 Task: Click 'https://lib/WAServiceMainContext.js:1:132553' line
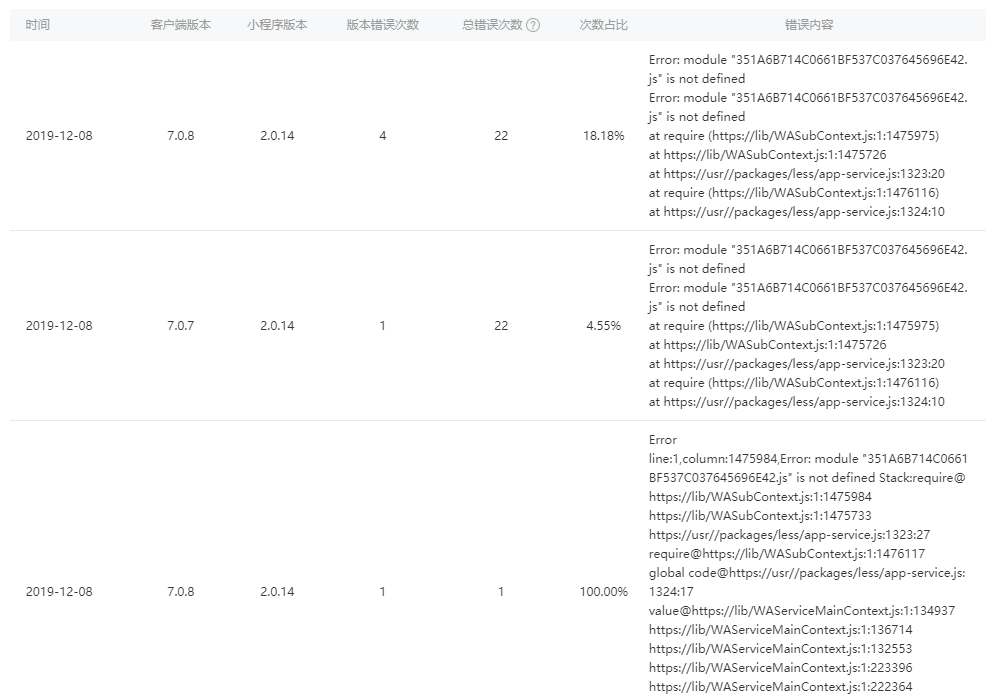780,648
